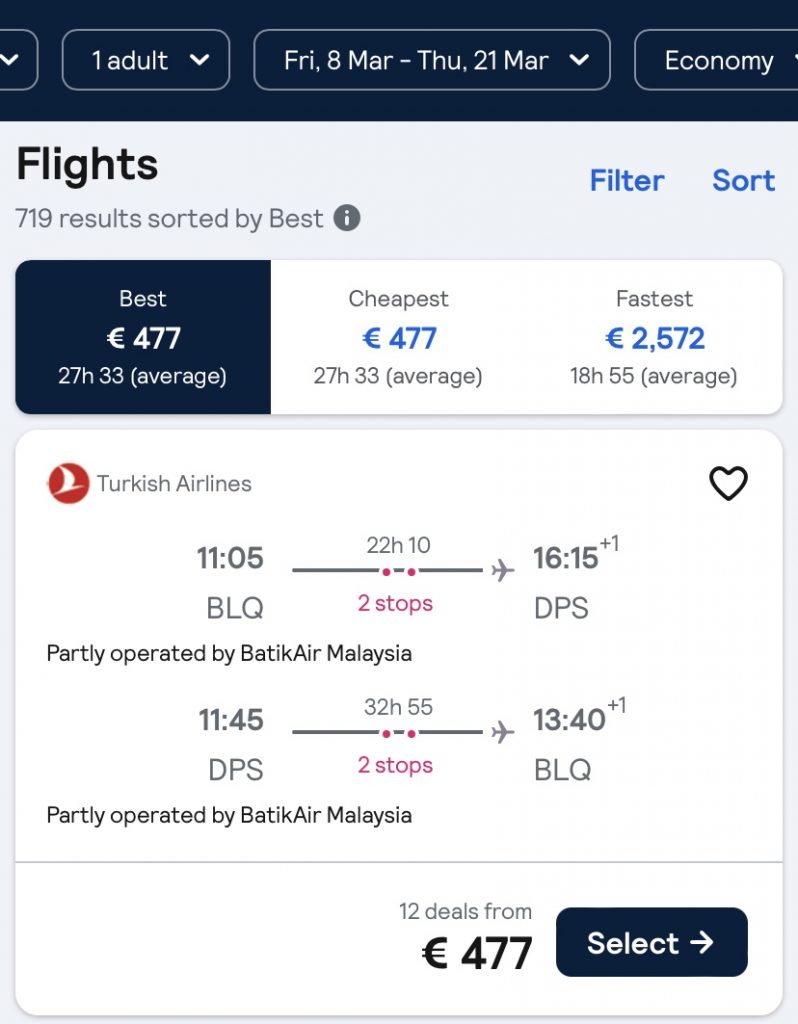
Task: Open the Fri, 8 Mar – Thu, 21 Mar date picker
Action: click(432, 61)
